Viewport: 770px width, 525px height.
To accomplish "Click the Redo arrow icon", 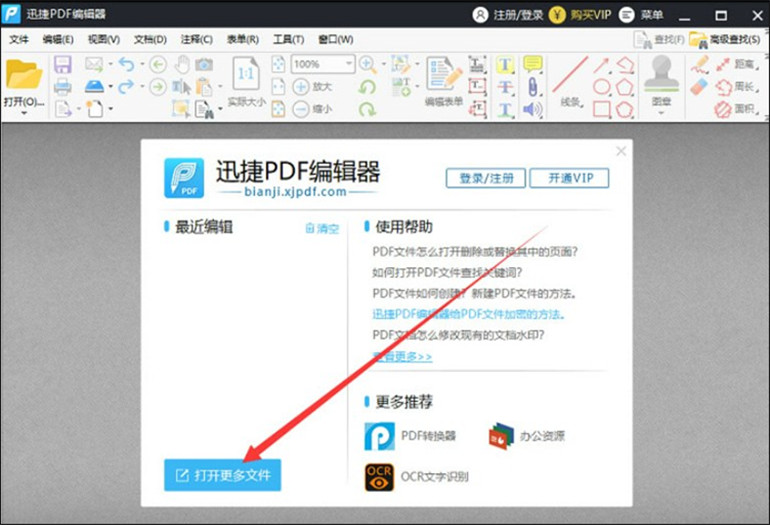I will click(x=127, y=87).
